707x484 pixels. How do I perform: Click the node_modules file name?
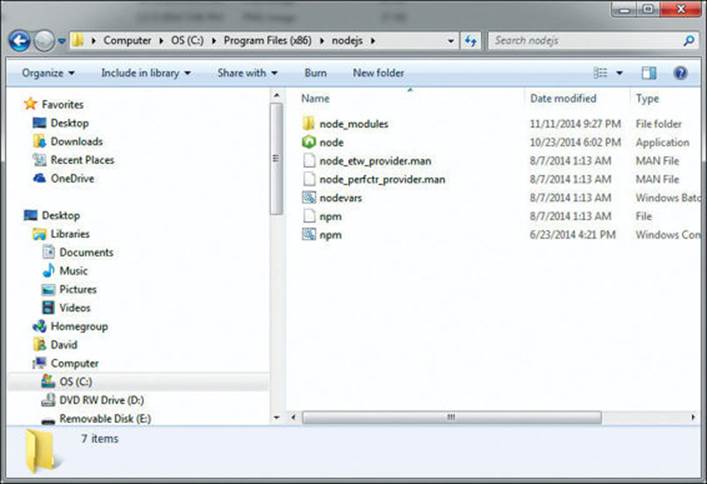point(354,124)
